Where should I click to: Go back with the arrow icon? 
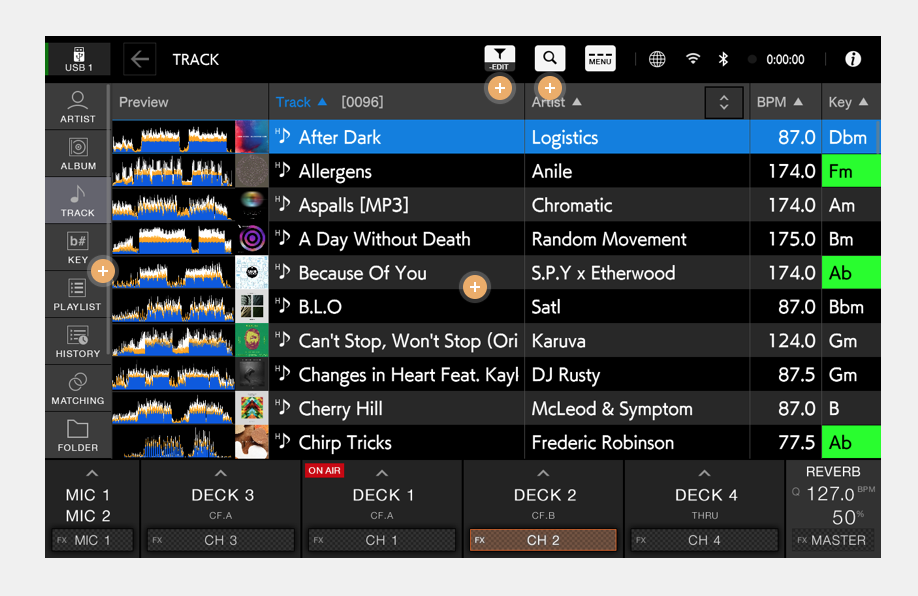(x=139, y=59)
